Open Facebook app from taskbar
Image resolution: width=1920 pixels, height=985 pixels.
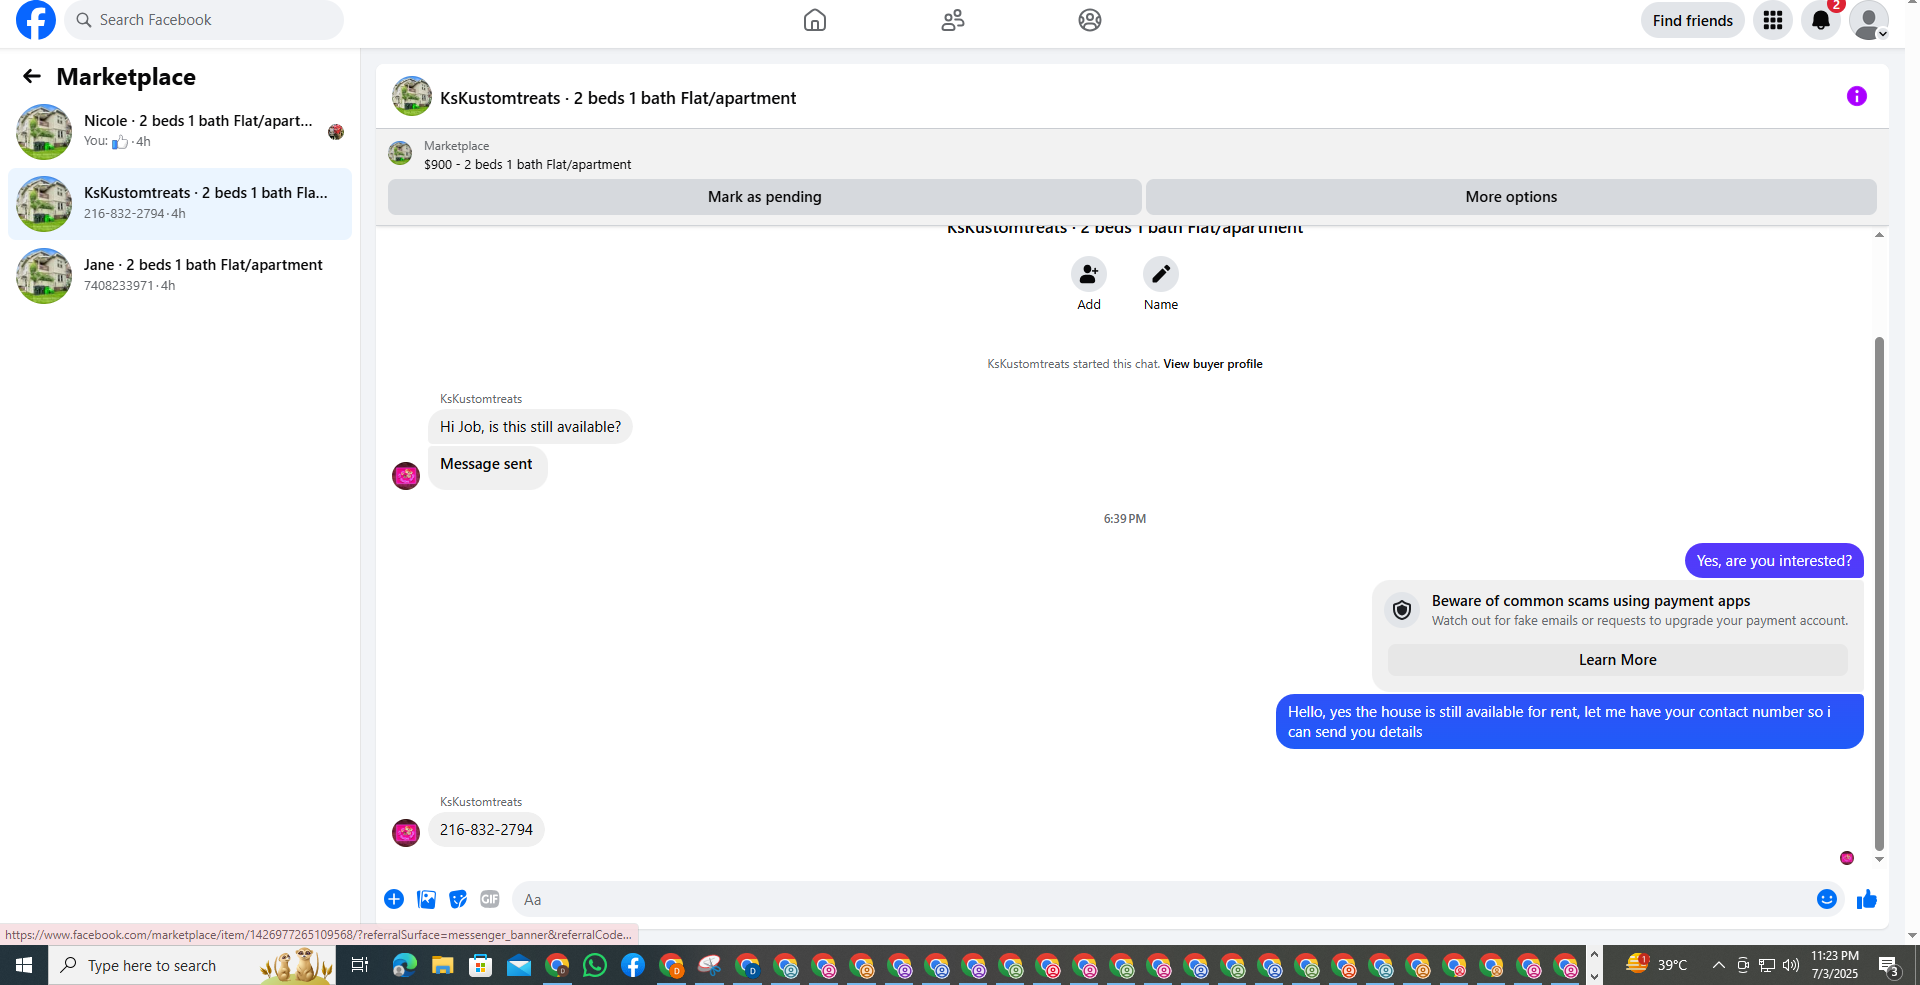click(633, 965)
